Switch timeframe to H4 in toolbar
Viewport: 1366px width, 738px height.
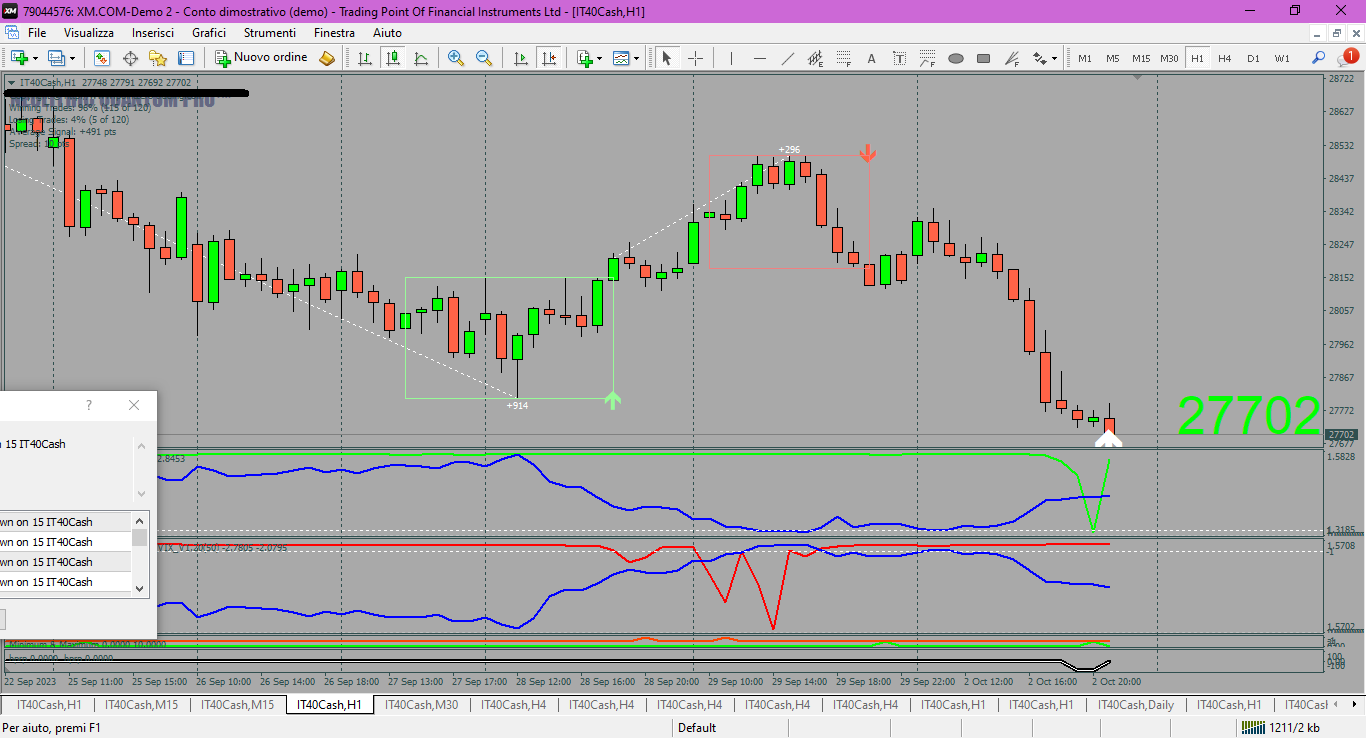click(x=1225, y=58)
